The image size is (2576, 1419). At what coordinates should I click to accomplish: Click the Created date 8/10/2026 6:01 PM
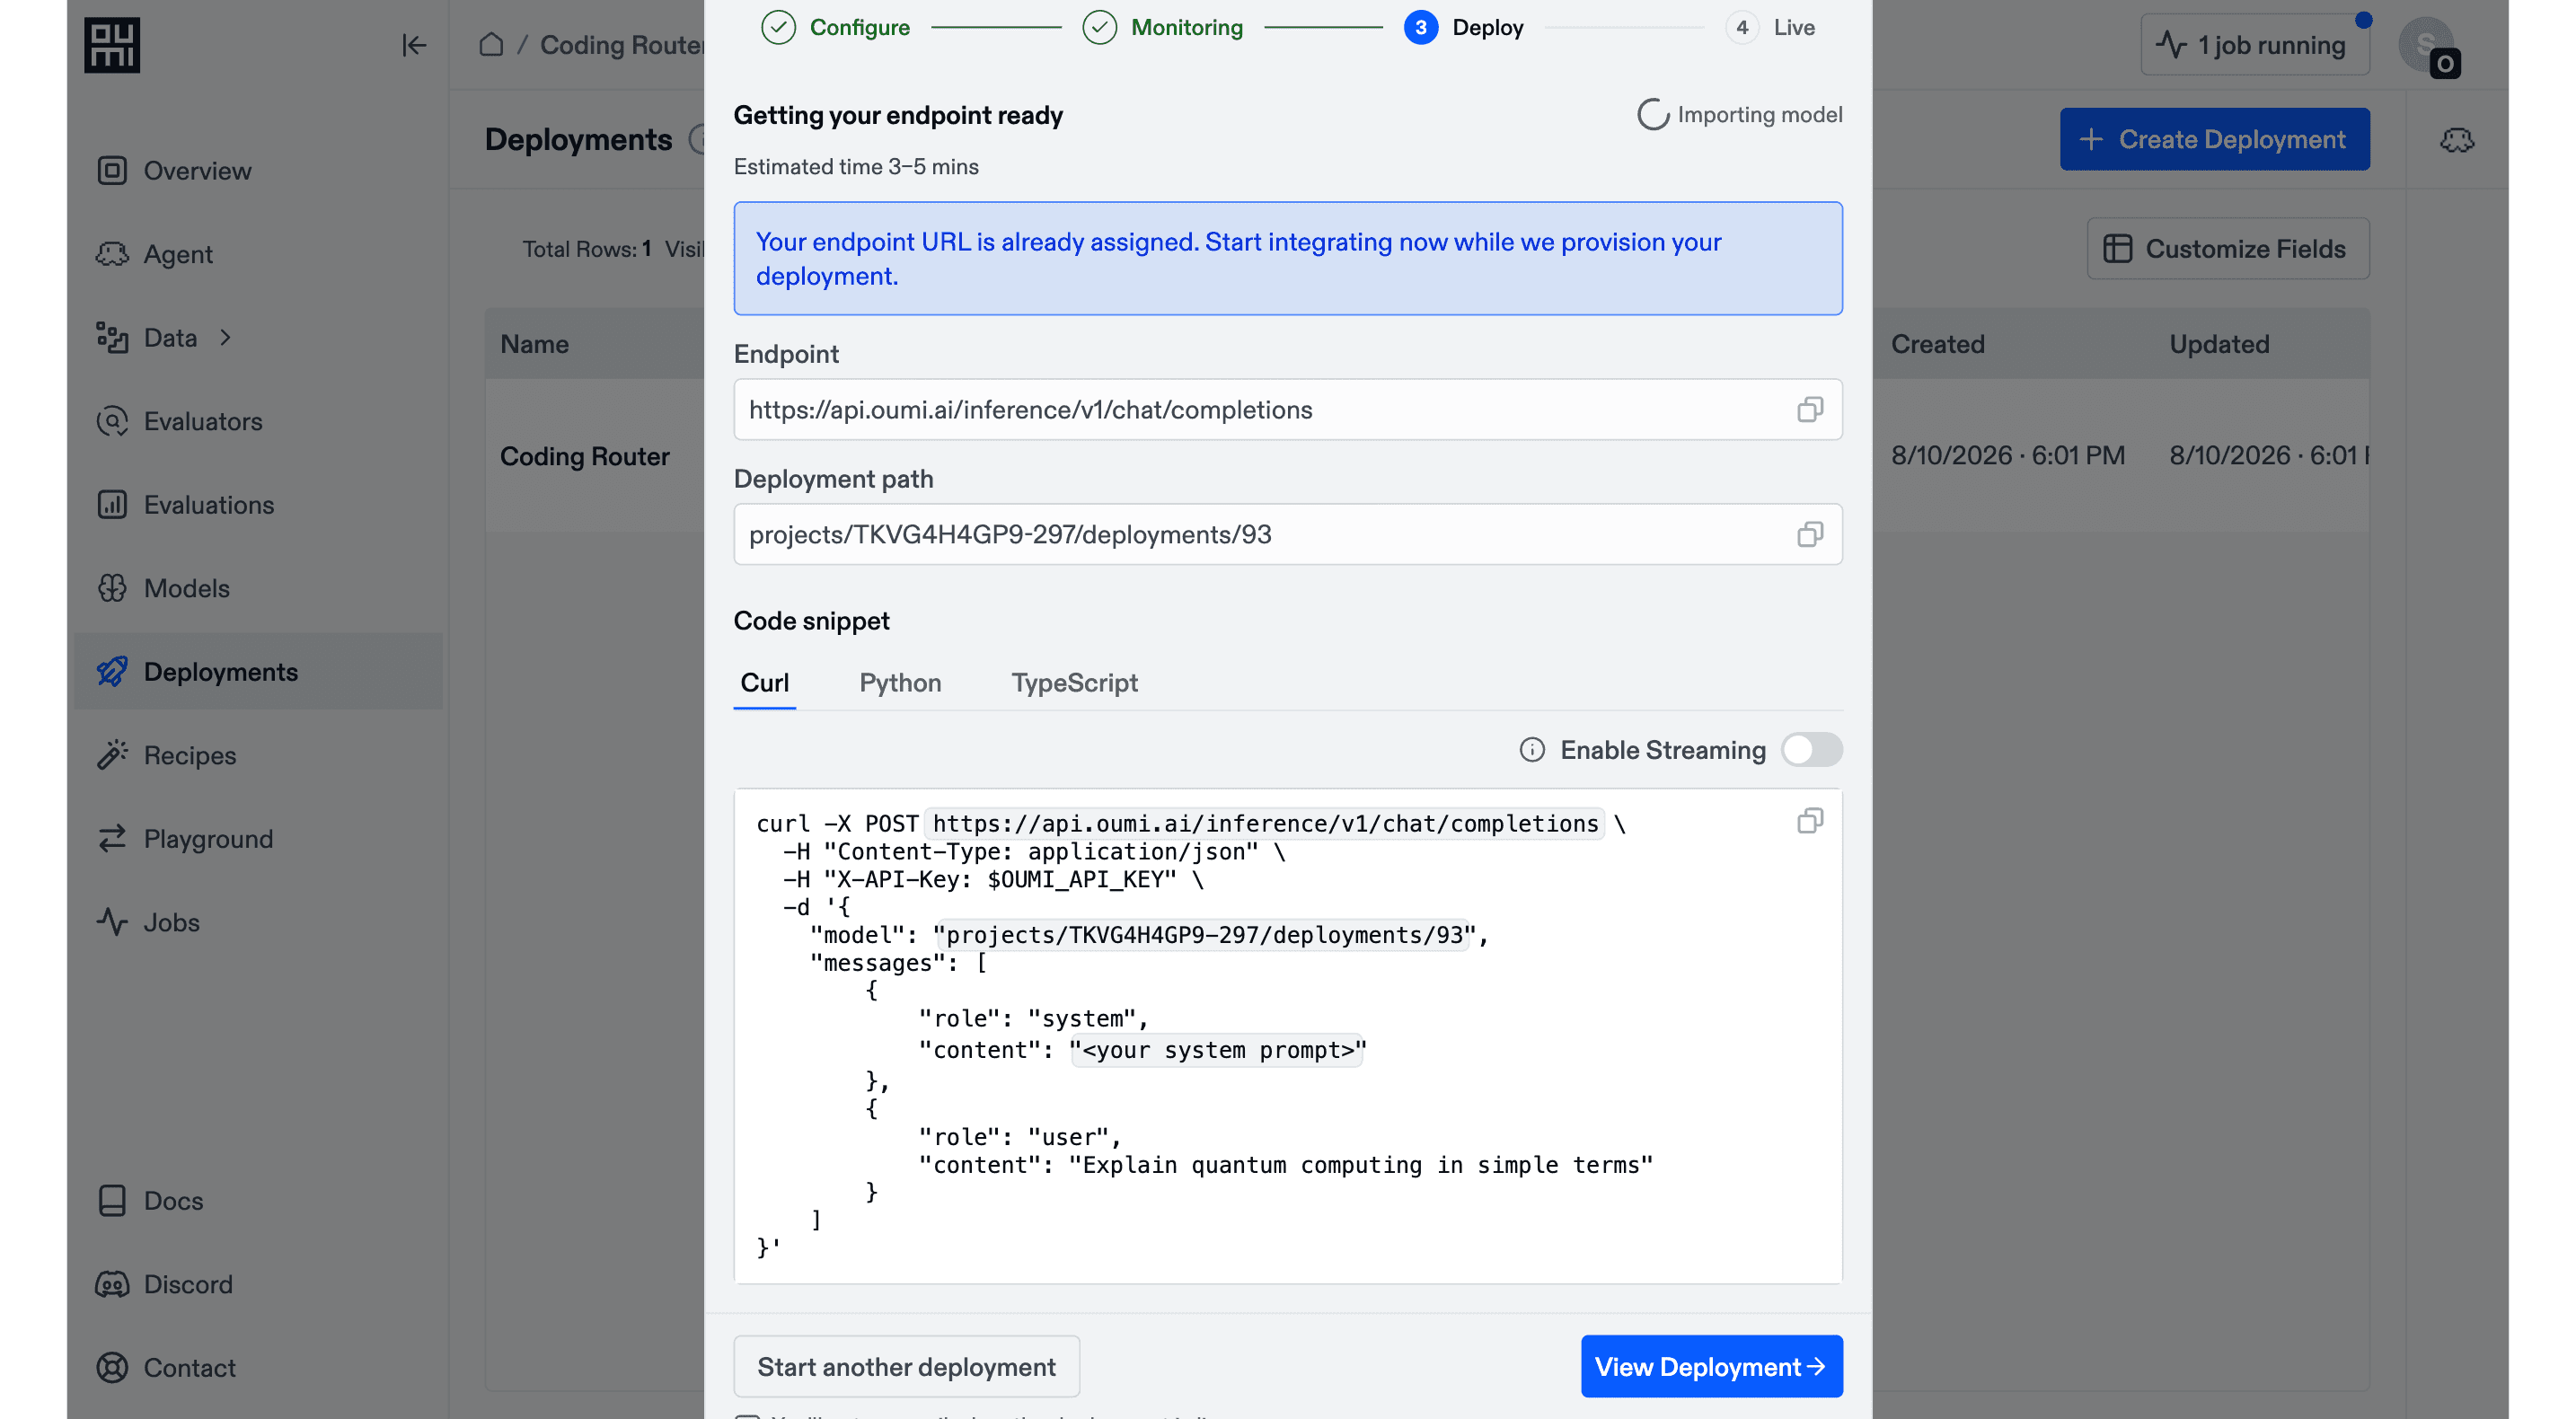(2007, 456)
